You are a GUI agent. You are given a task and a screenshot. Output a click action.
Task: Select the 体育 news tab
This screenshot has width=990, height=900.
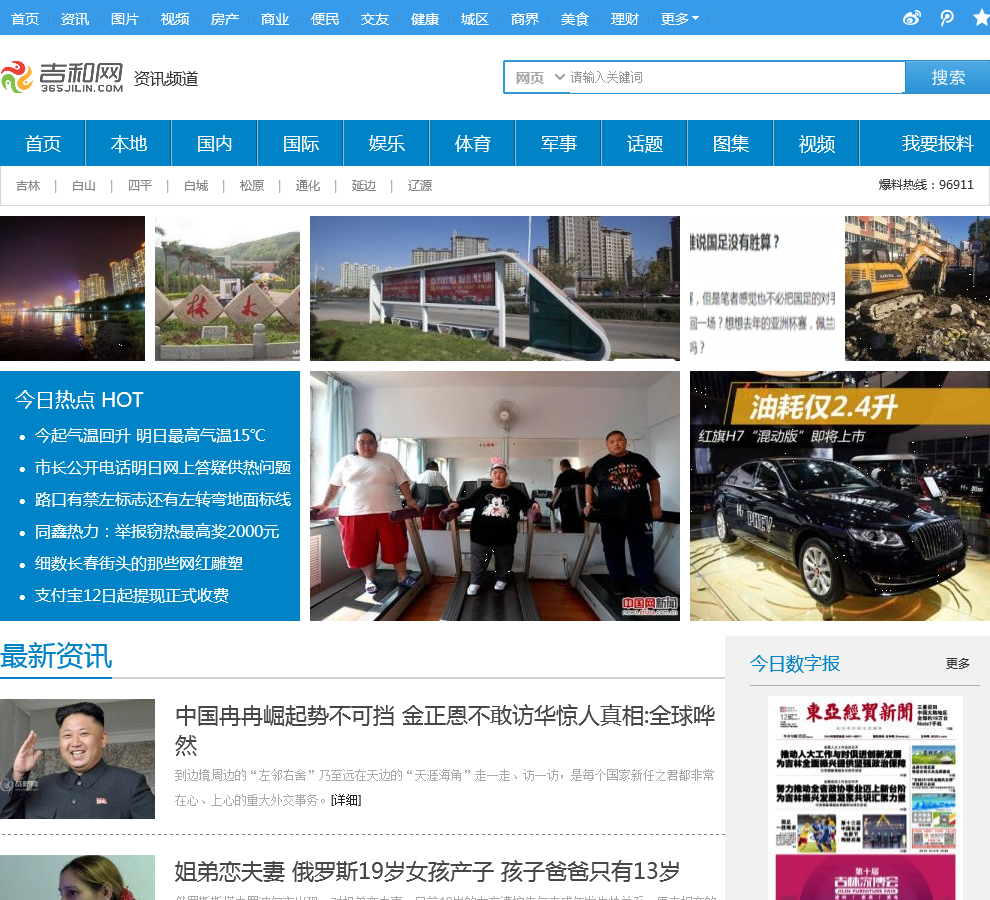pyautogui.click(x=473, y=143)
